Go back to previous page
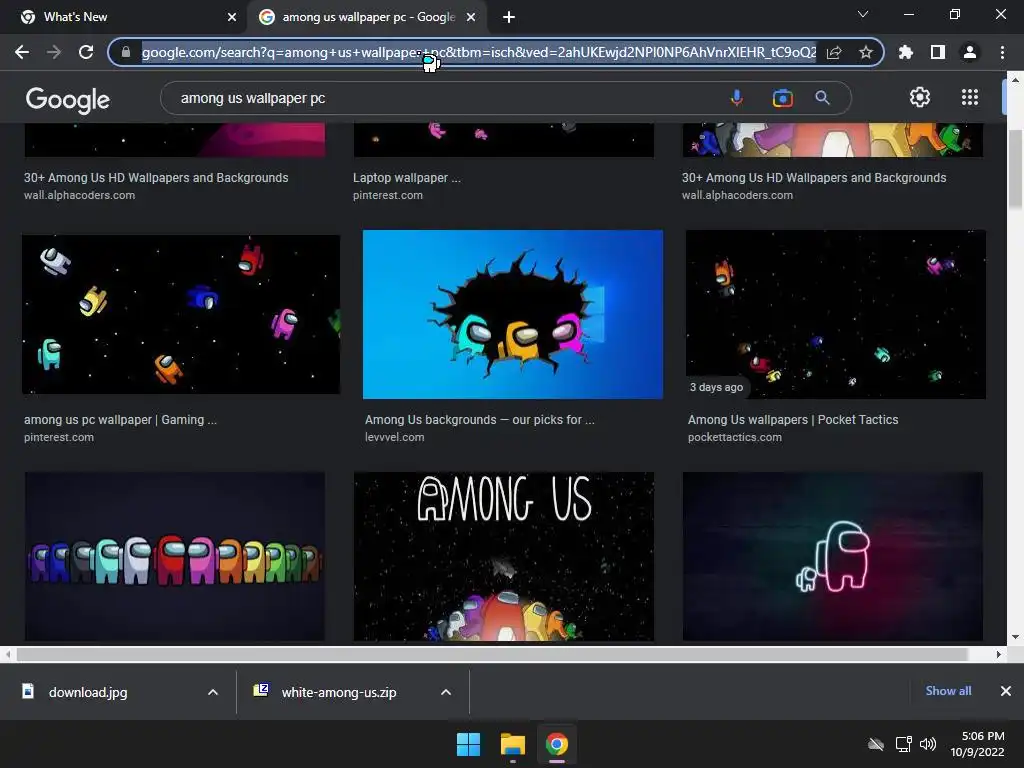This screenshot has width=1024, height=768. pos(22,52)
